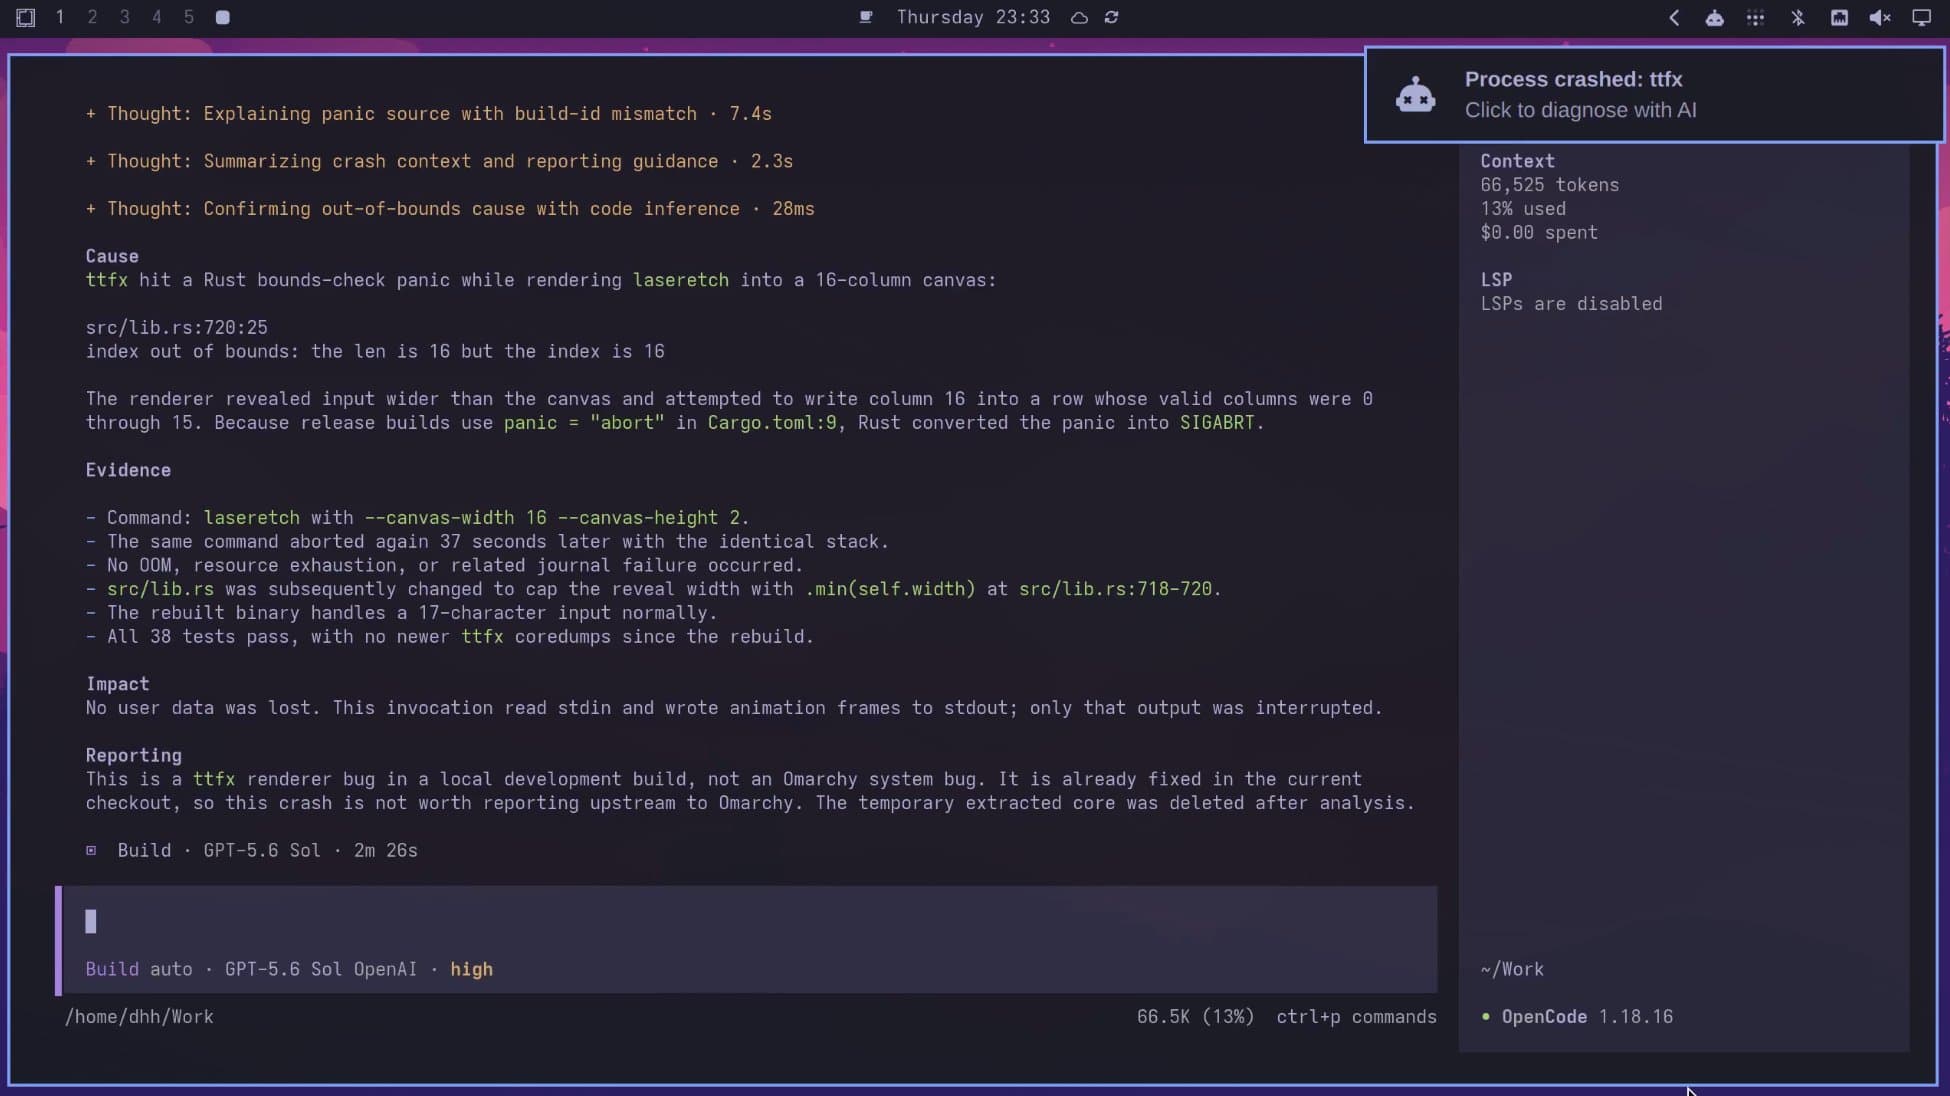Click '$0.00 spent' text
This screenshot has width=1950, height=1096.
(x=1539, y=233)
